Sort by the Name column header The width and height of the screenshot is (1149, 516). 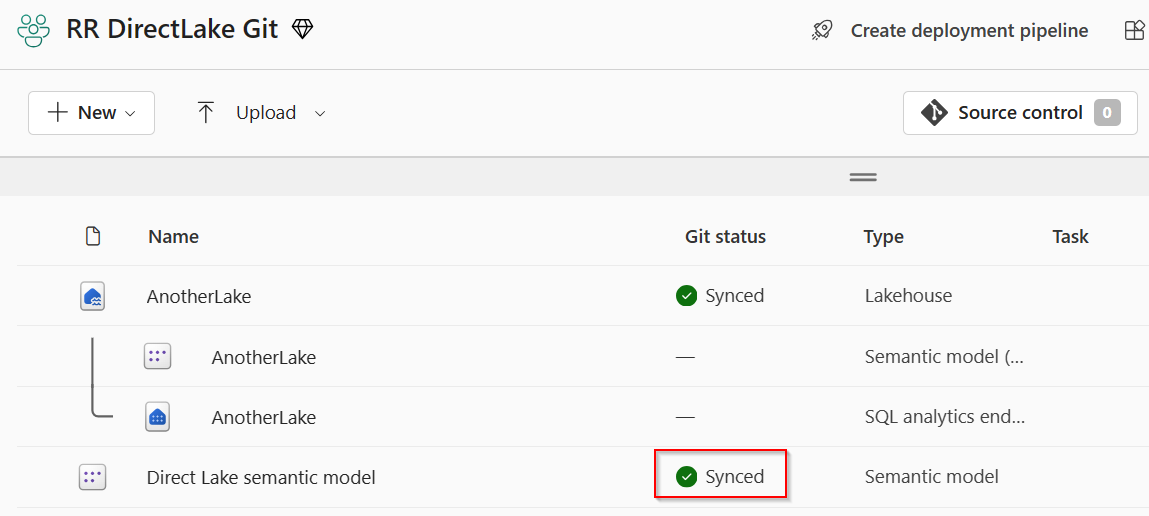(x=173, y=237)
